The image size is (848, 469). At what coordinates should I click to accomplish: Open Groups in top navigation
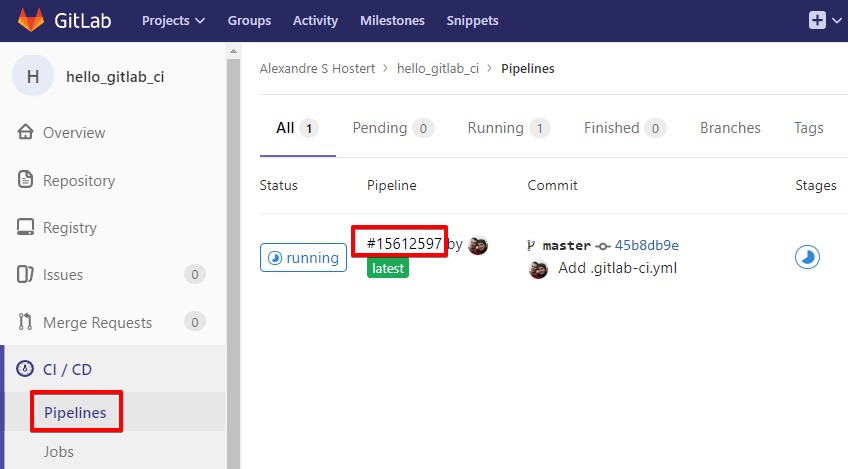pos(249,20)
